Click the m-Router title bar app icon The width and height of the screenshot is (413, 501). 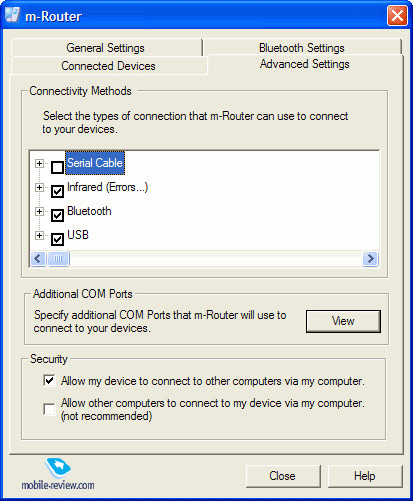(13, 15)
